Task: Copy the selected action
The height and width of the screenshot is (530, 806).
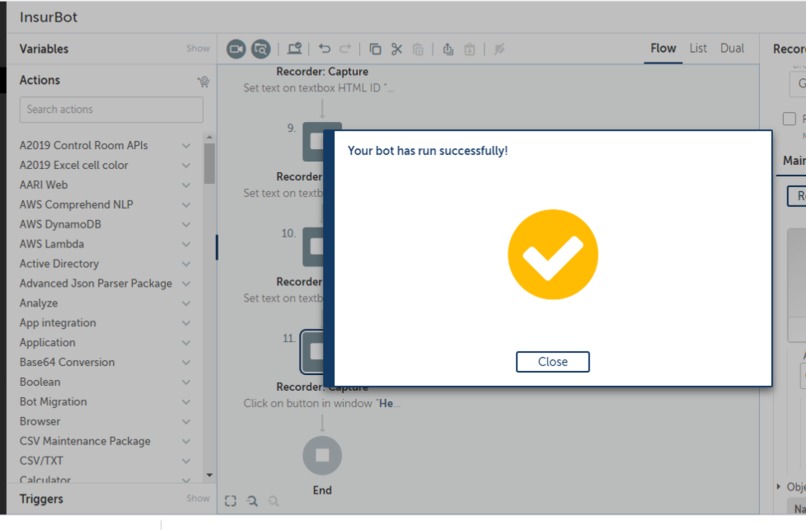Action: point(375,49)
